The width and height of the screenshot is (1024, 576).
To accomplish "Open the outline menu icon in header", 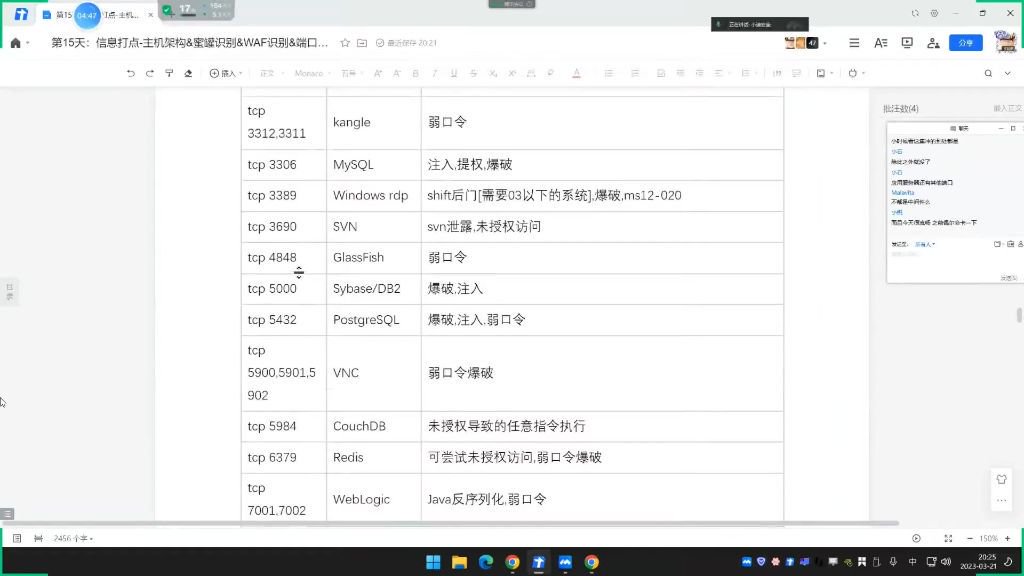I will (854, 43).
